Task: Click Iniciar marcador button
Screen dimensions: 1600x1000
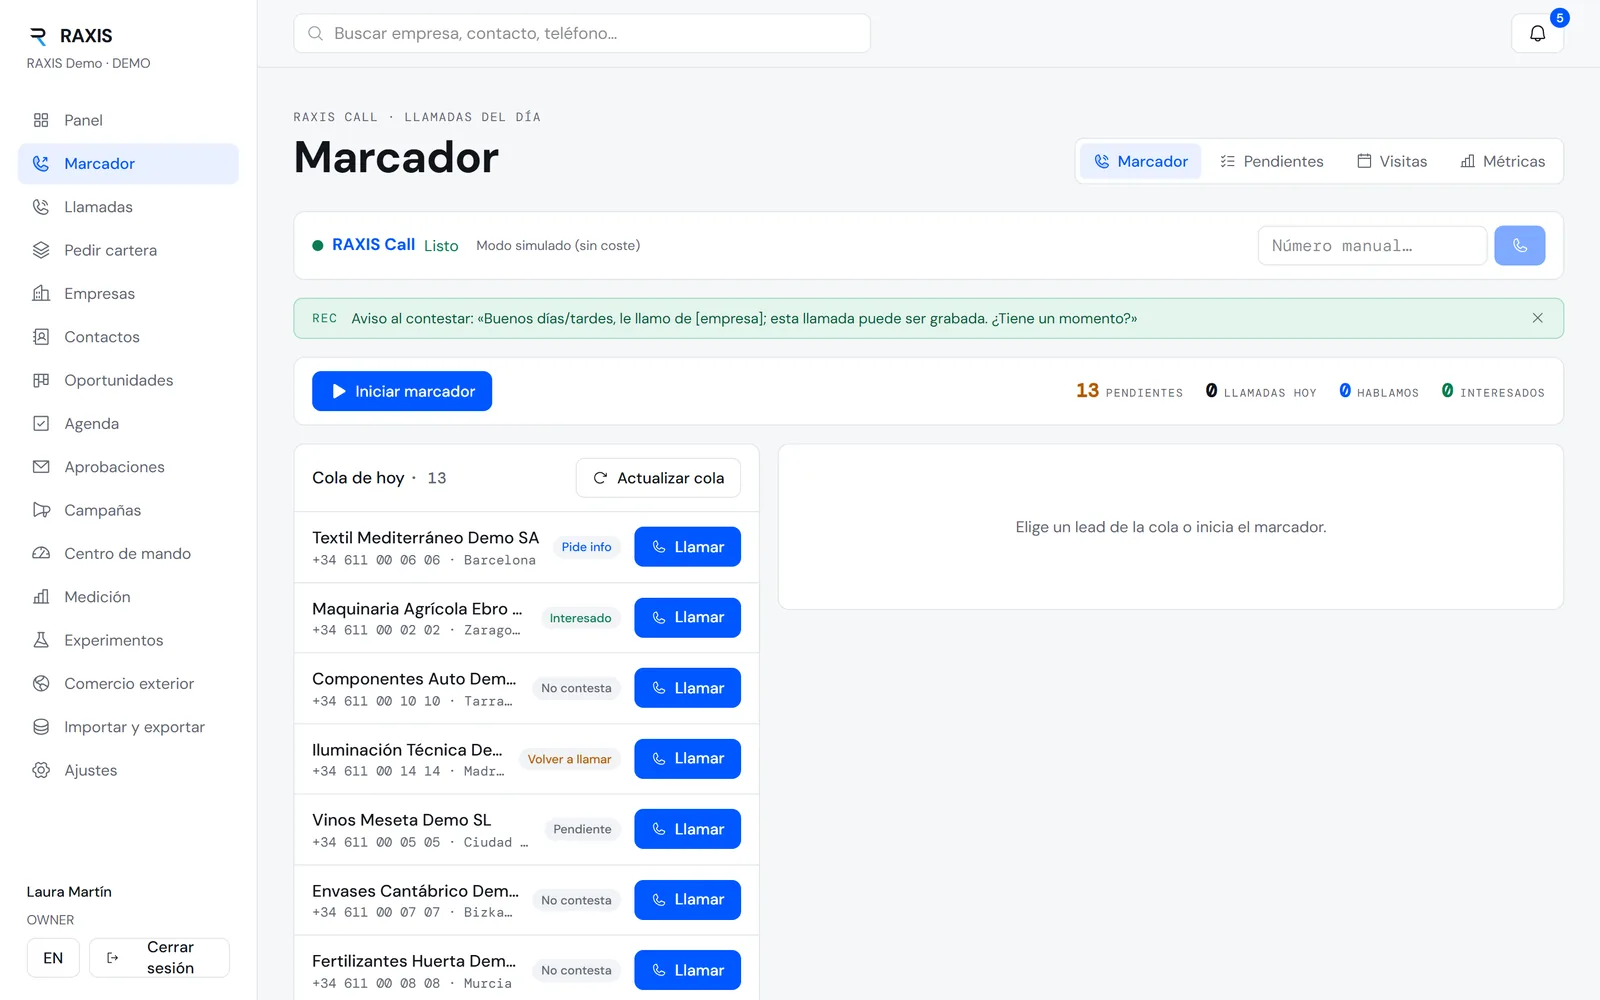Action: (x=402, y=391)
